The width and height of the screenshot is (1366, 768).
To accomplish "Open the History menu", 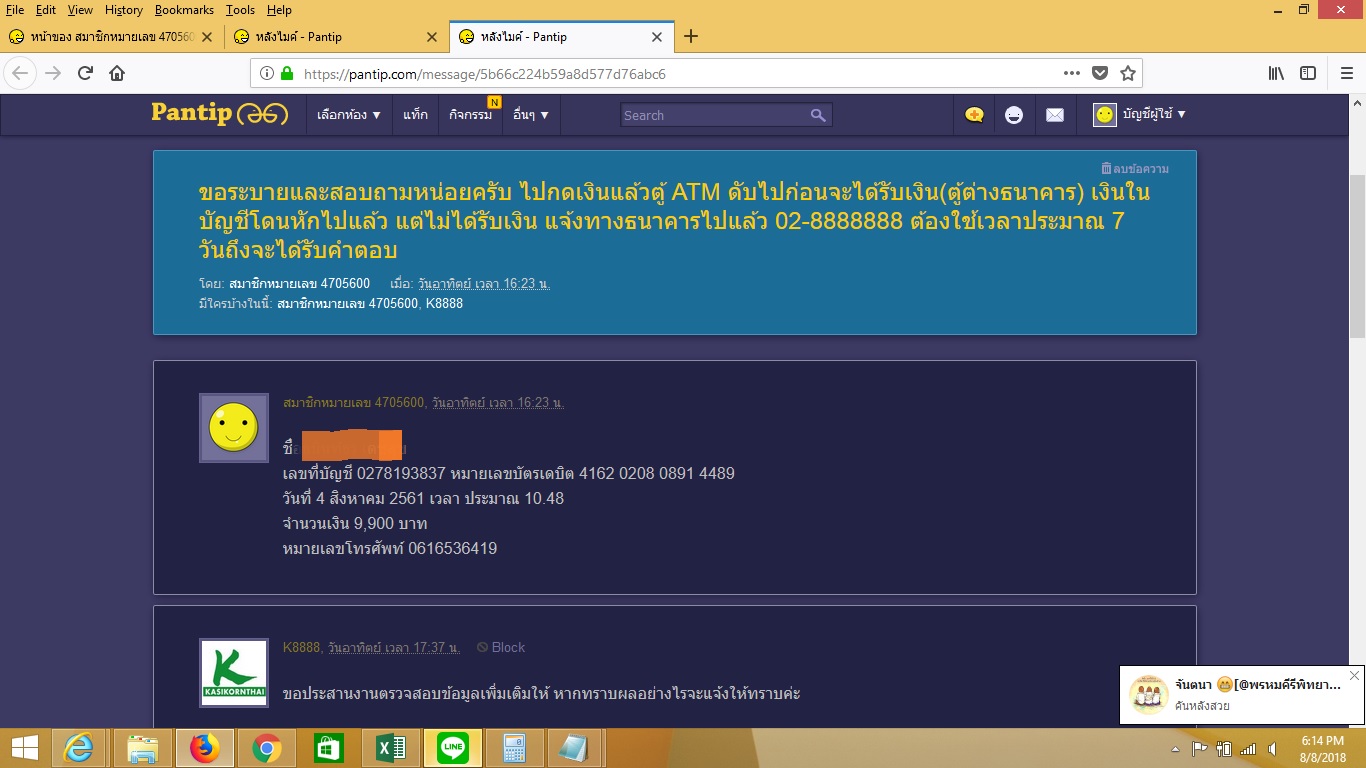I will 124,10.
